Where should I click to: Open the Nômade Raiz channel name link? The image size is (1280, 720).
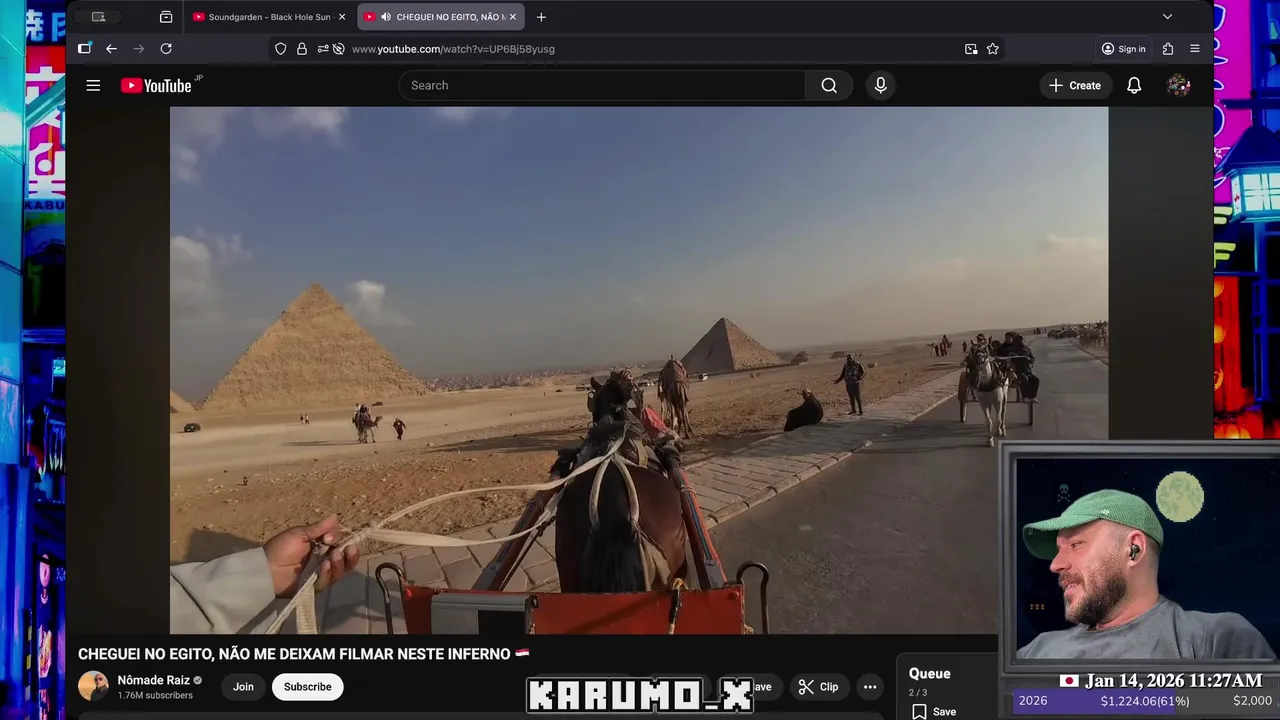click(154, 680)
